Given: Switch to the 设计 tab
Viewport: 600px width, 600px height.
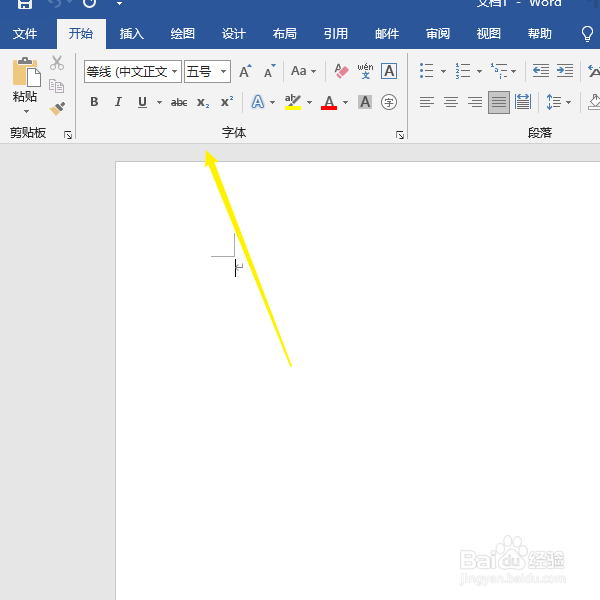Looking at the screenshot, I should click(233, 34).
